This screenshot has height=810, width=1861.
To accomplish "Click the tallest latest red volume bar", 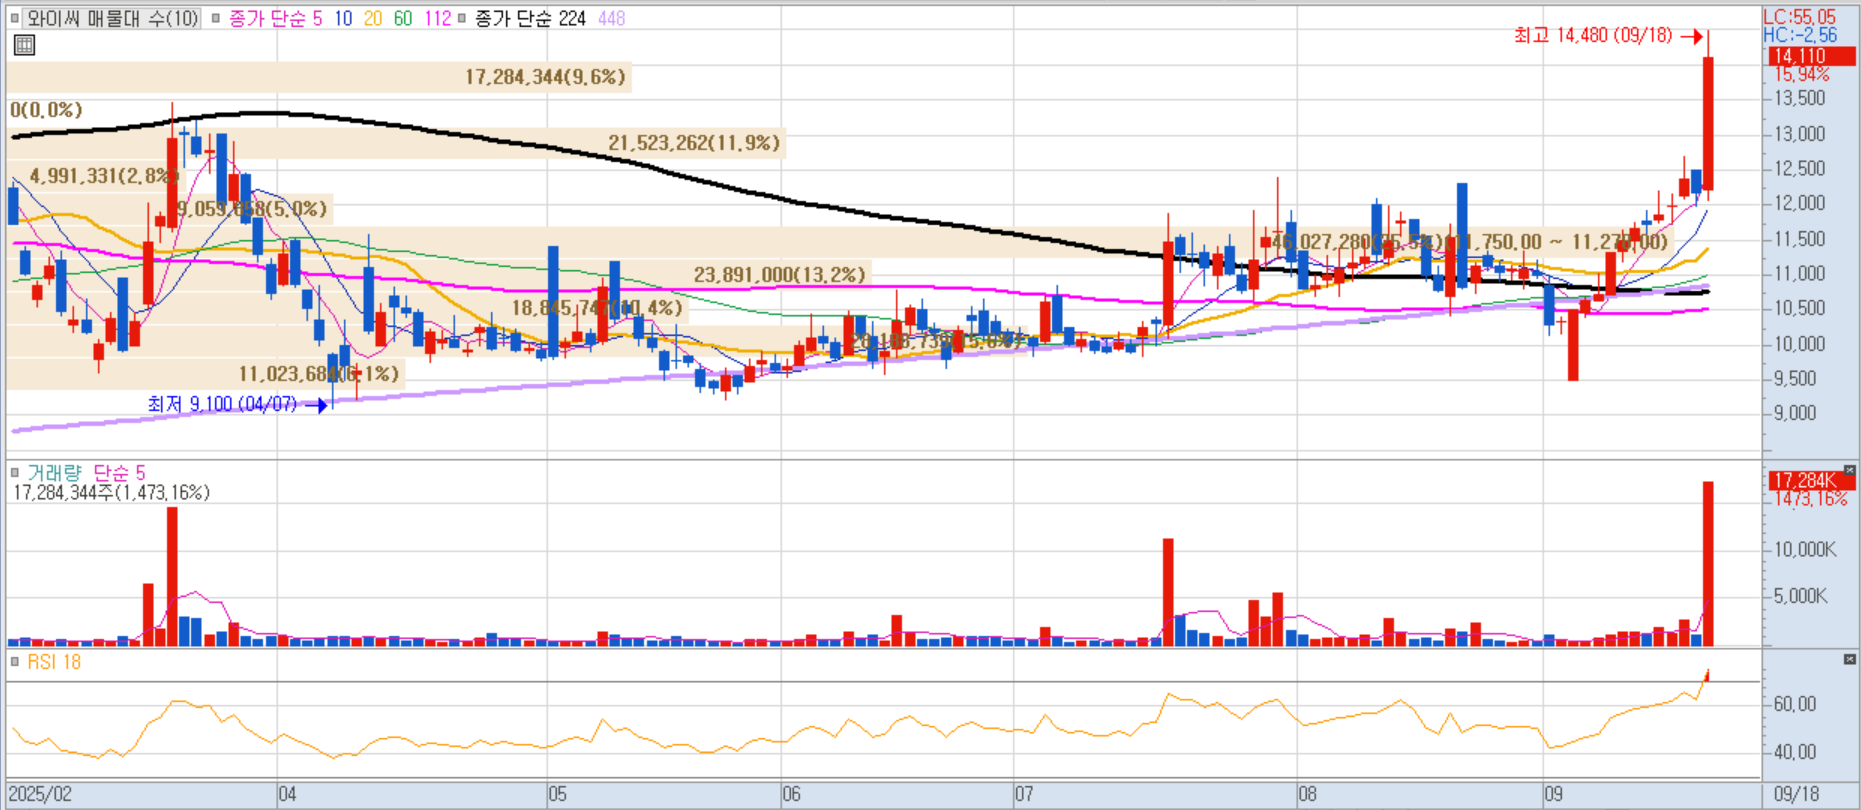I will tap(1708, 564).
